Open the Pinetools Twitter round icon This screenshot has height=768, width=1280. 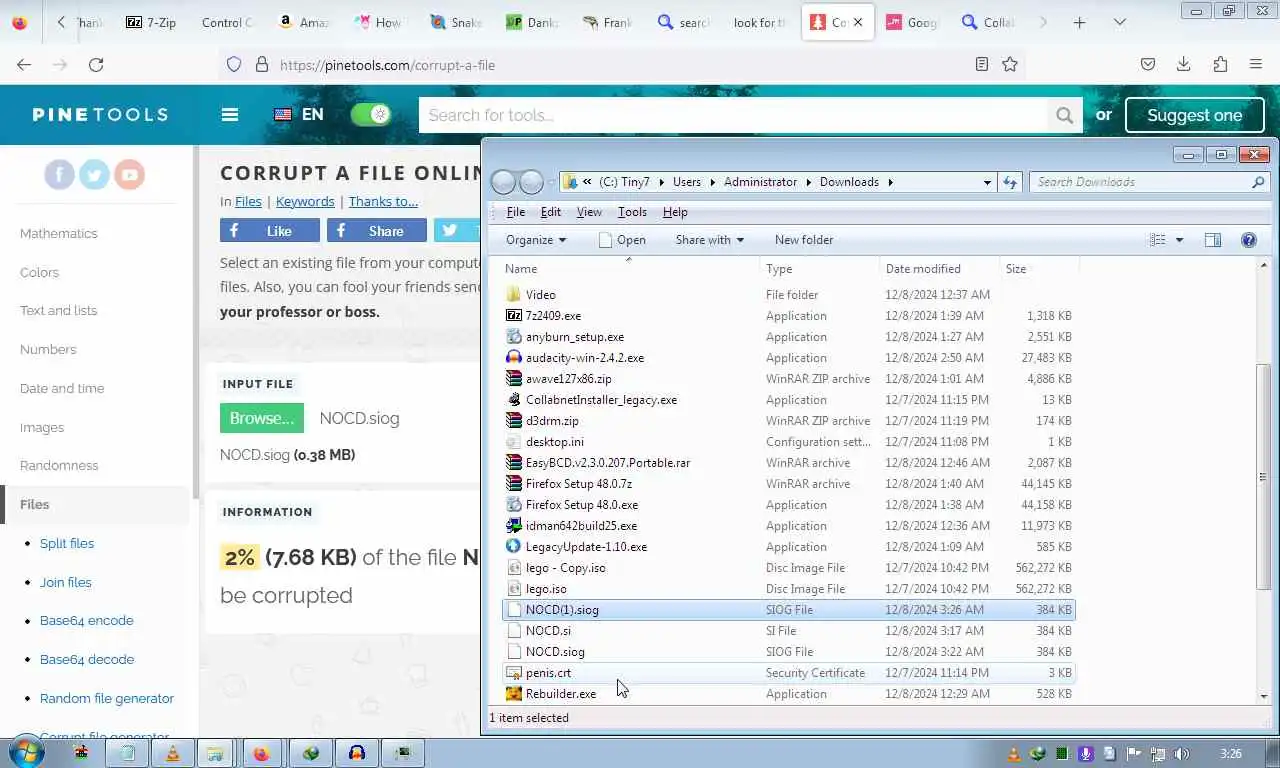pyautogui.click(x=94, y=175)
